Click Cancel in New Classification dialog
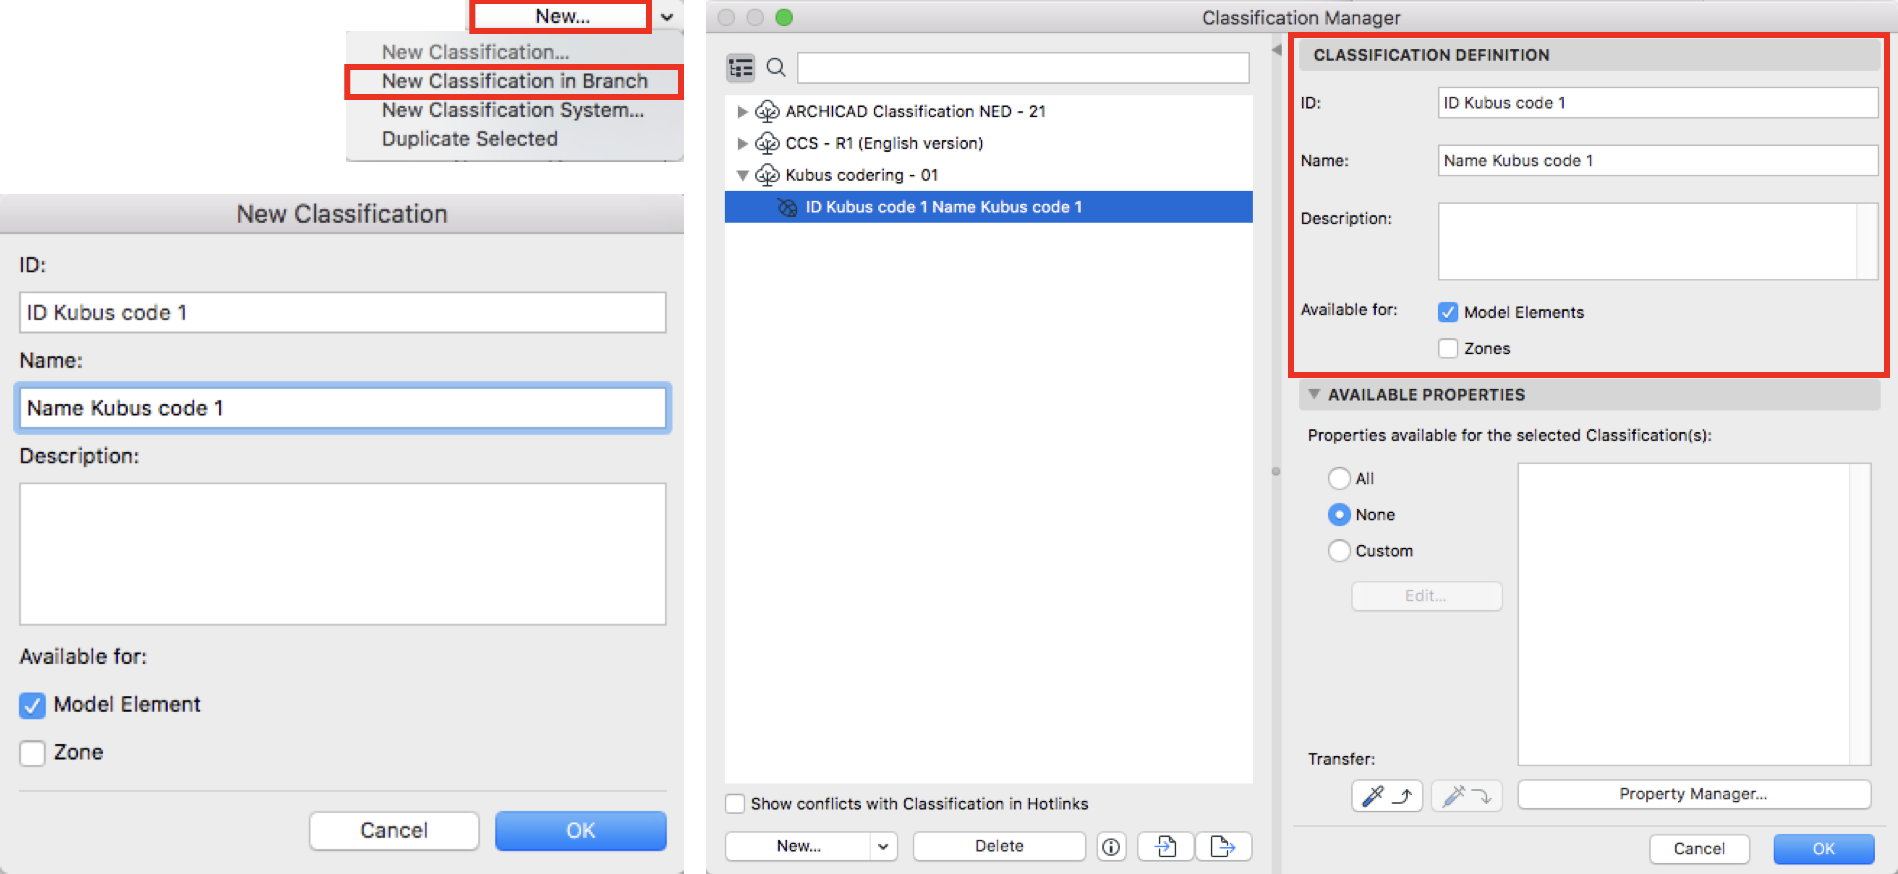 pyautogui.click(x=394, y=831)
